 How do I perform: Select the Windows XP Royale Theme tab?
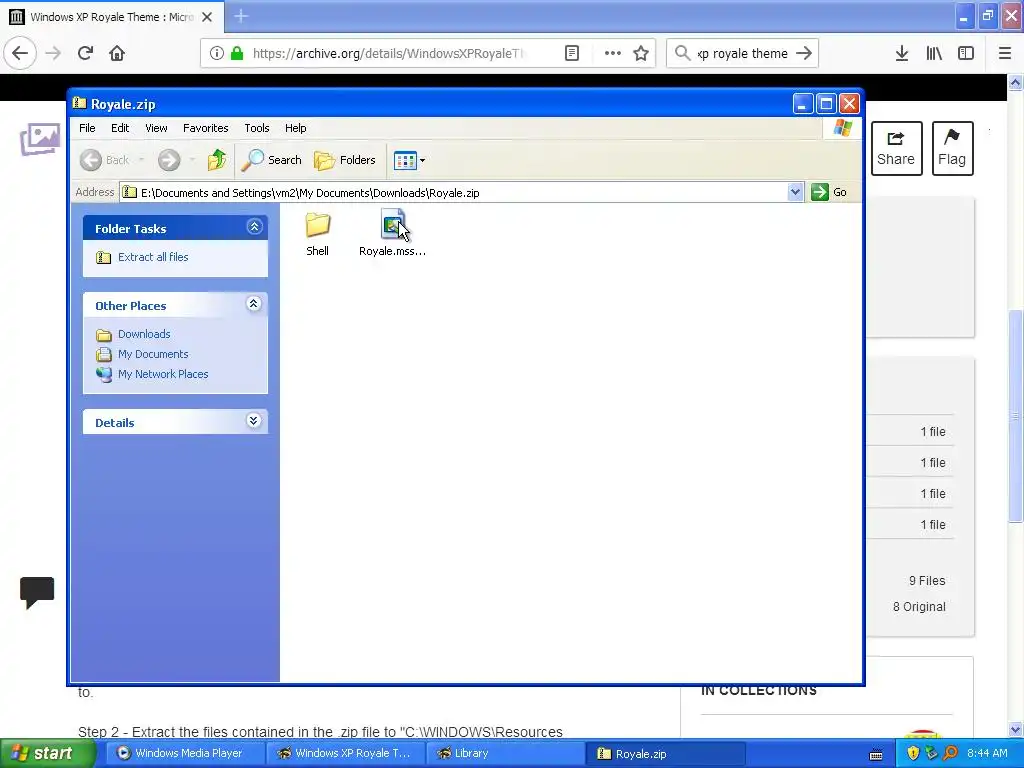click(112, 17)
